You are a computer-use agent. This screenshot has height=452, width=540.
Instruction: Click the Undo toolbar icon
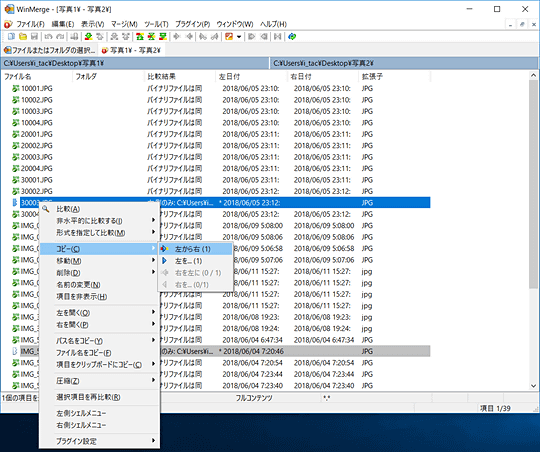[48, 36]
